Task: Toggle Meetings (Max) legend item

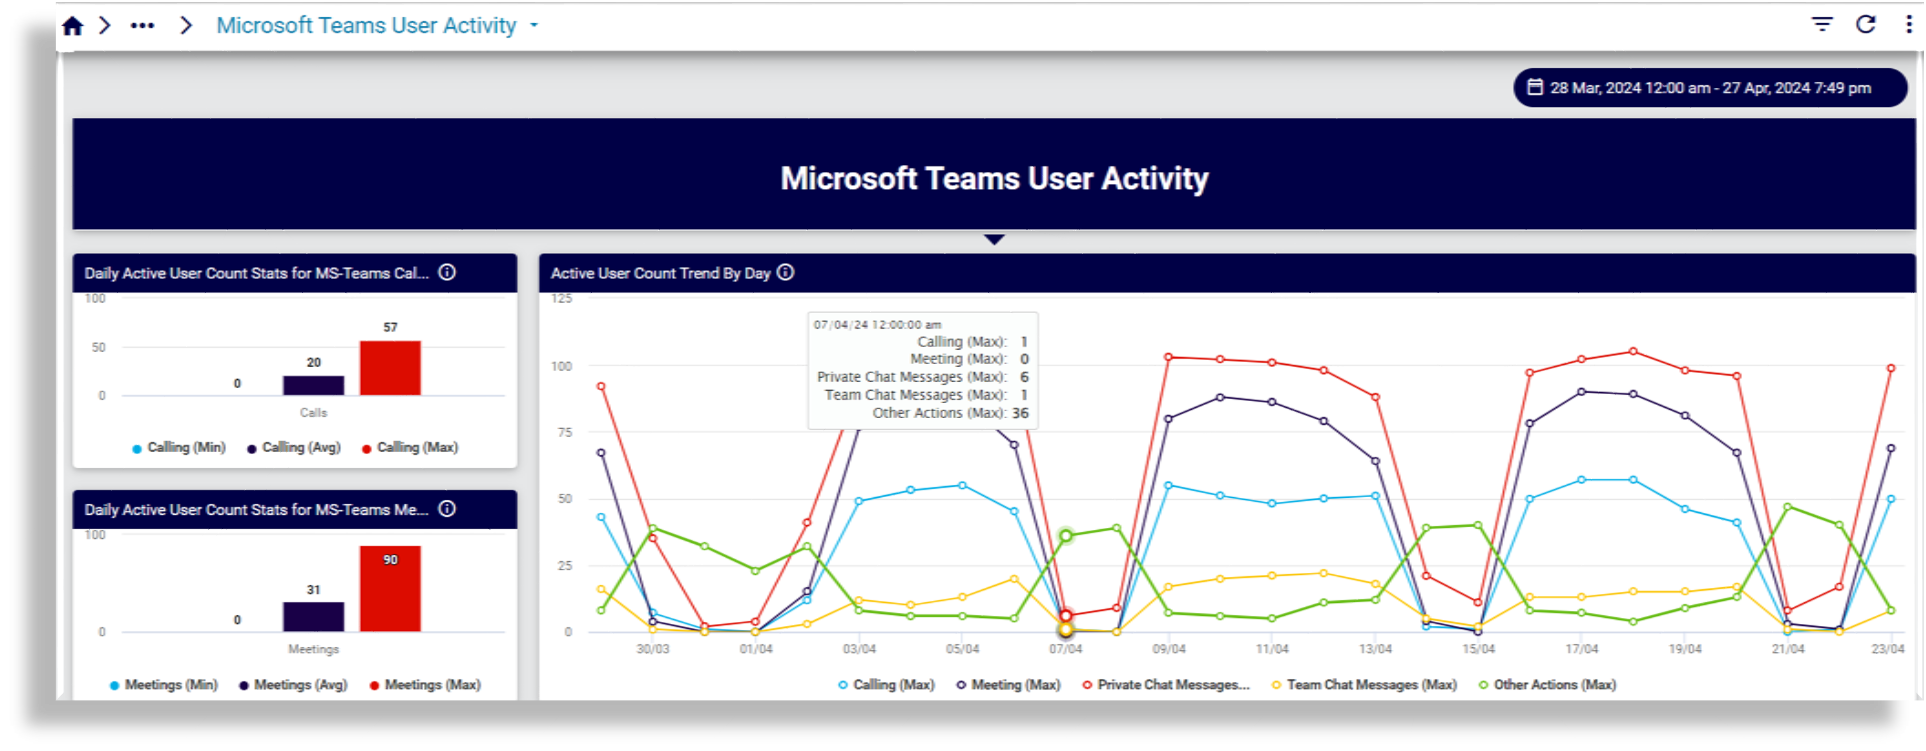Action: coord(425,685)
